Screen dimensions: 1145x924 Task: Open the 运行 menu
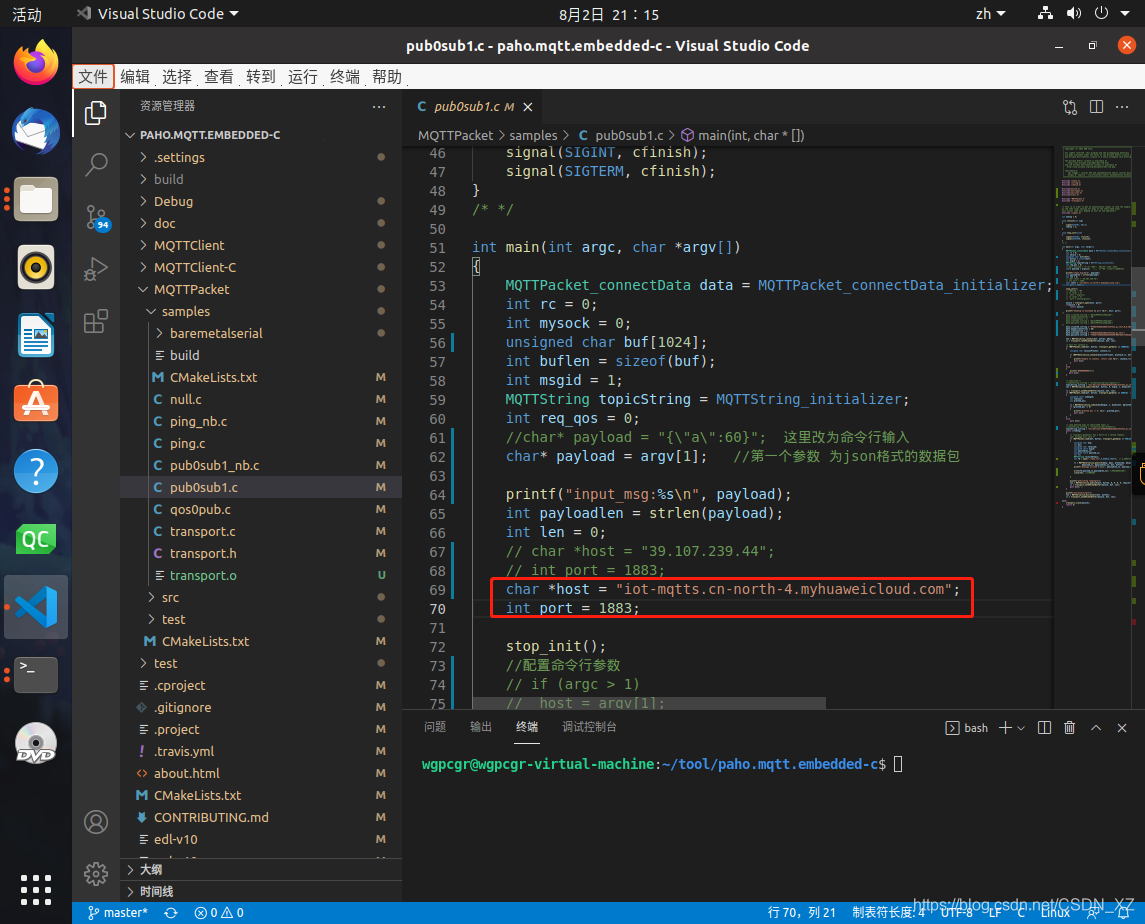pos(303,77)
